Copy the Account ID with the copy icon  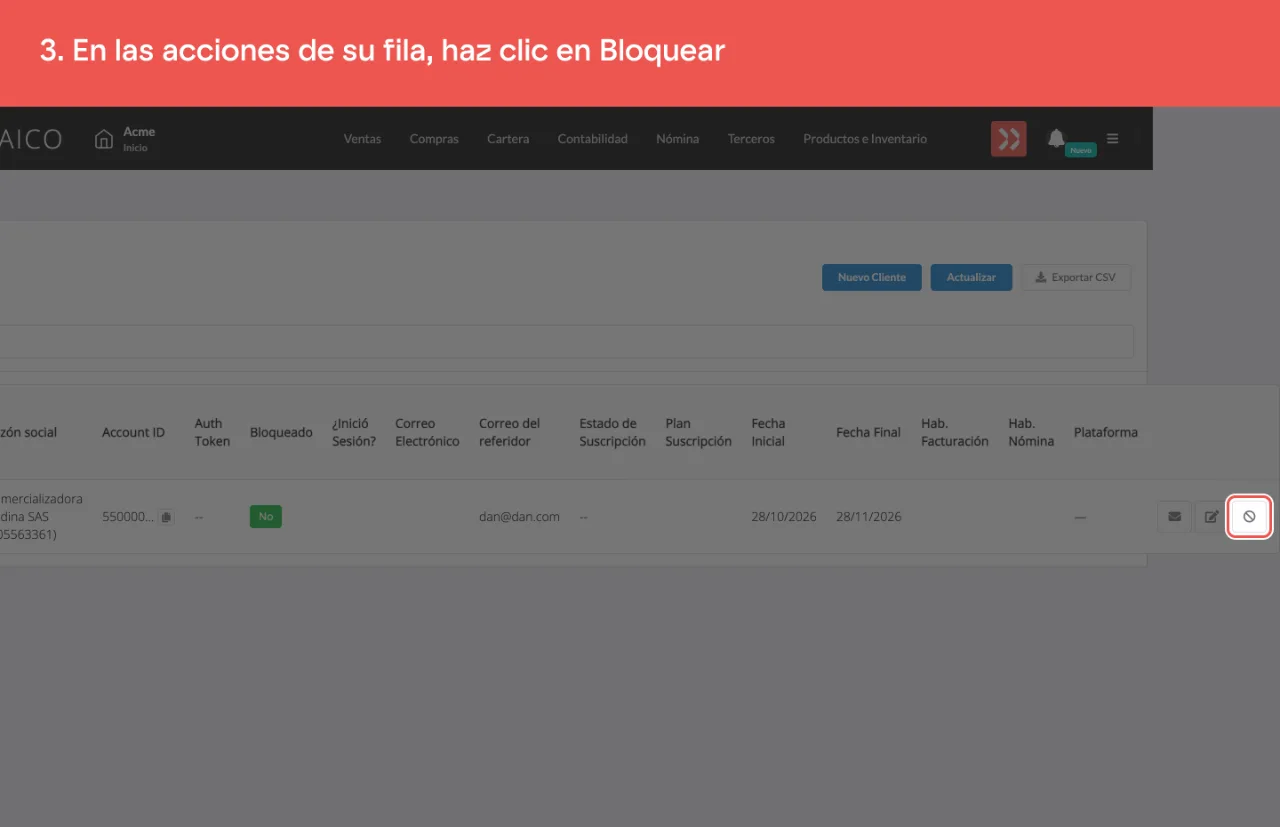(166, 517)
